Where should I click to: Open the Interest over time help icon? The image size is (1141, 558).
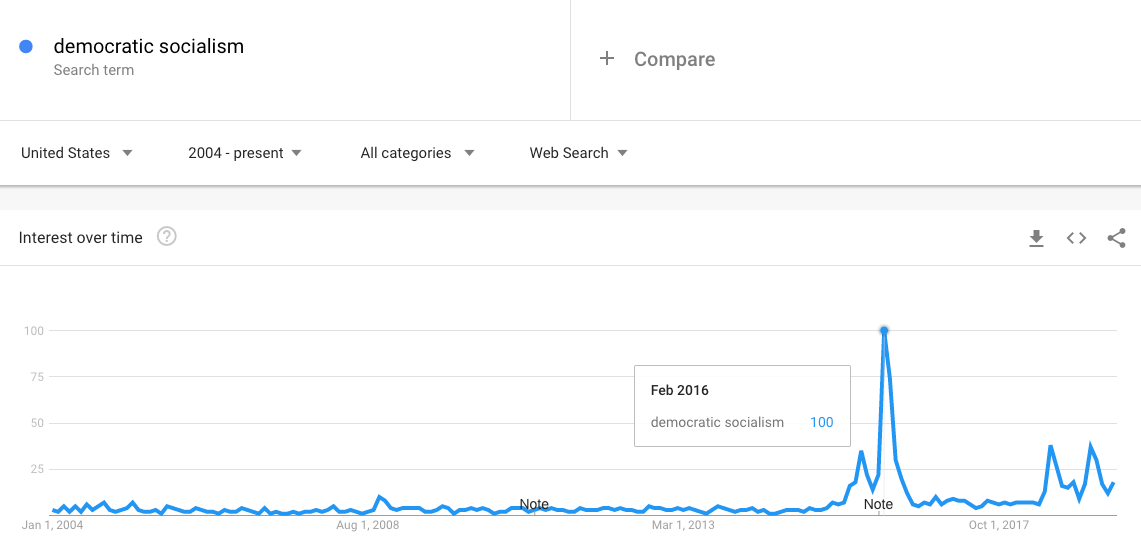pos(167,237)
